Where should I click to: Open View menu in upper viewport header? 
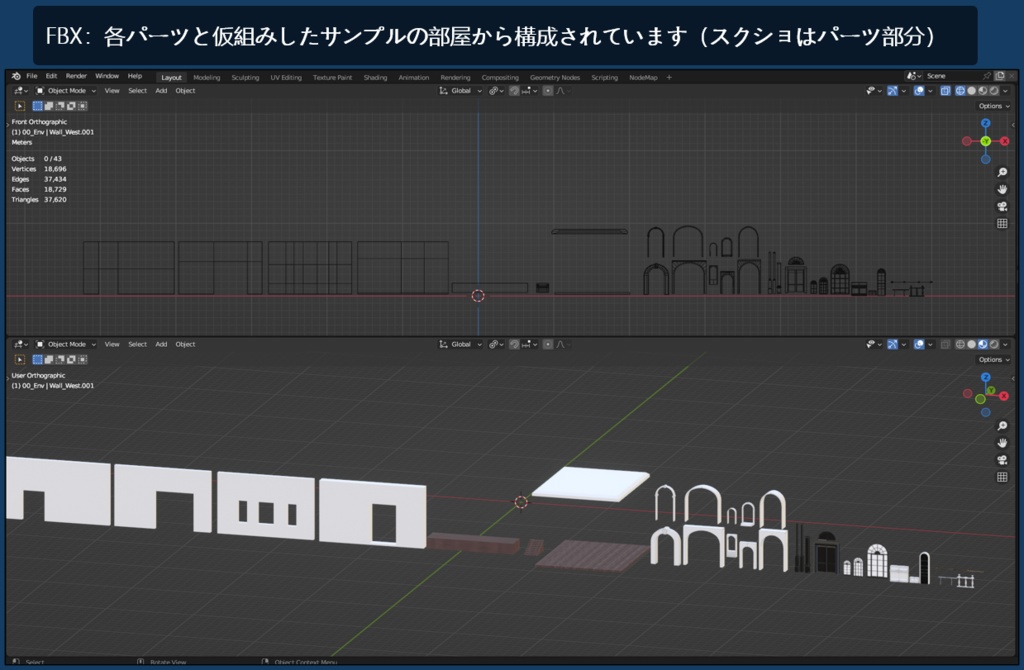112,91
